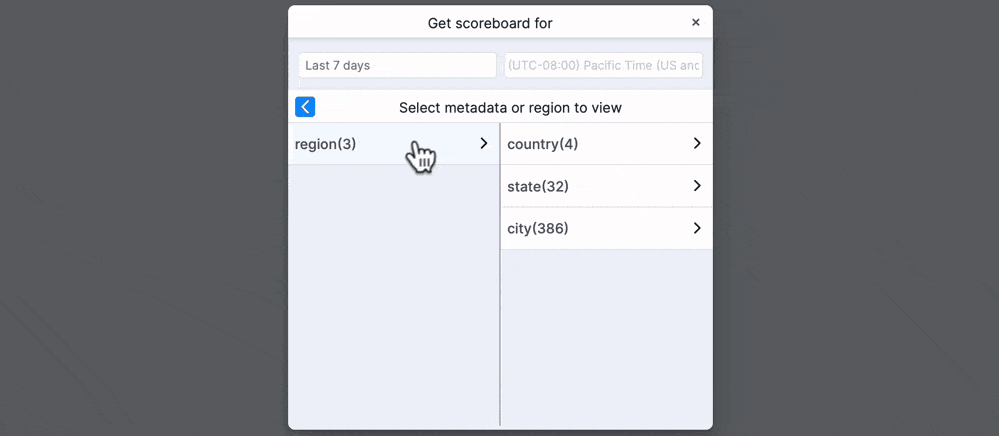
Task: Click the gray filter strip between the two fields
Action: [x=501, y=65]
